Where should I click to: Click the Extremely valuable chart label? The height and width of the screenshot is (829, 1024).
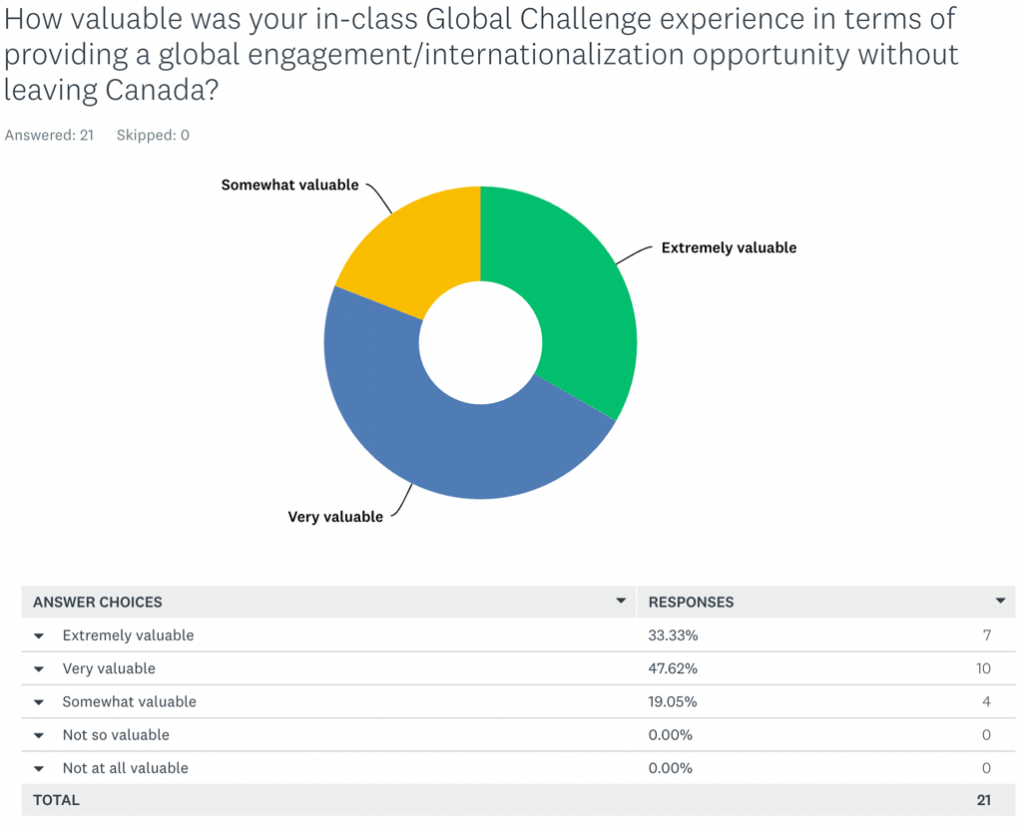(729, 248)
